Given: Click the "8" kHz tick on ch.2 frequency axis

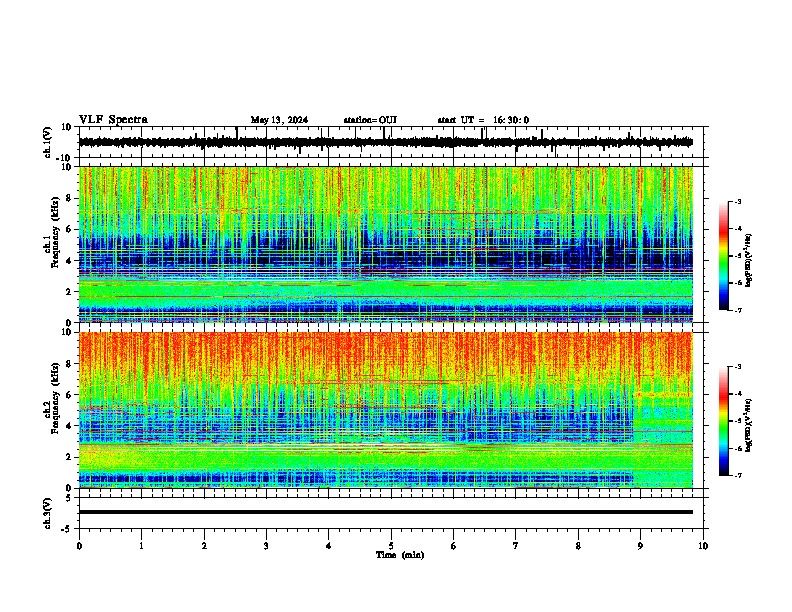Looking at the screenshot, I should [x=70, y=364].
